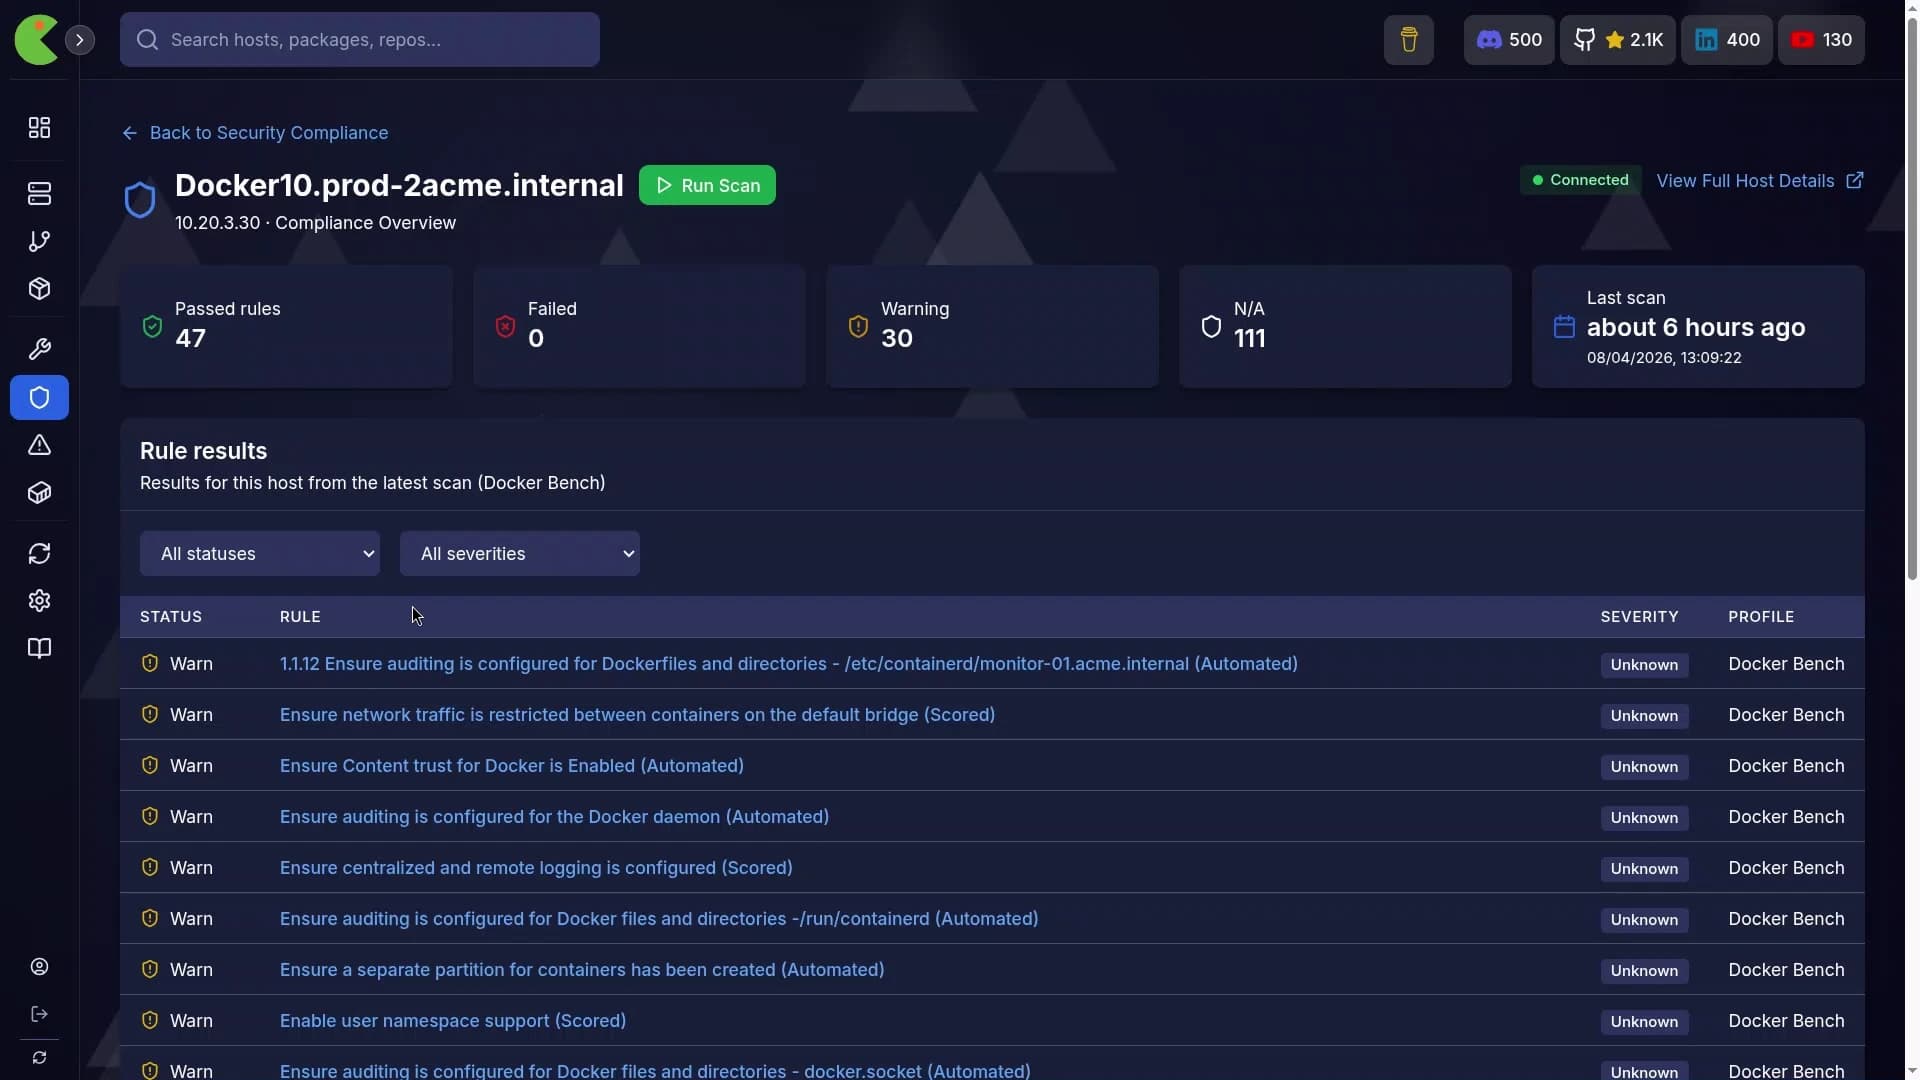
Task: Click the N/A shield icon
Action: (1211, 327)
